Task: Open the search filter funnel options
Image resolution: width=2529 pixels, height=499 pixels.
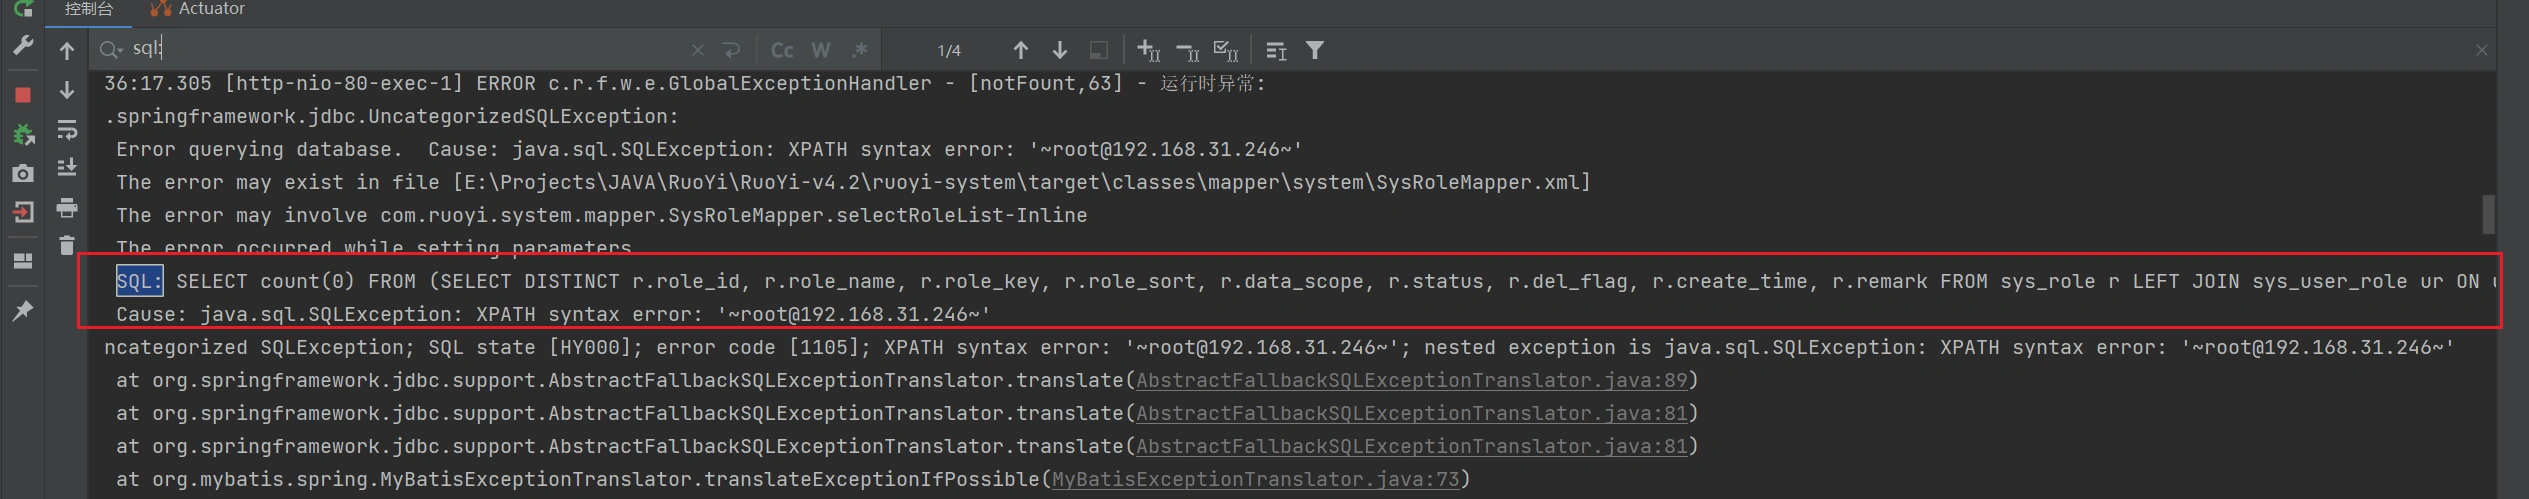Action: click(x=1315, y=50)
